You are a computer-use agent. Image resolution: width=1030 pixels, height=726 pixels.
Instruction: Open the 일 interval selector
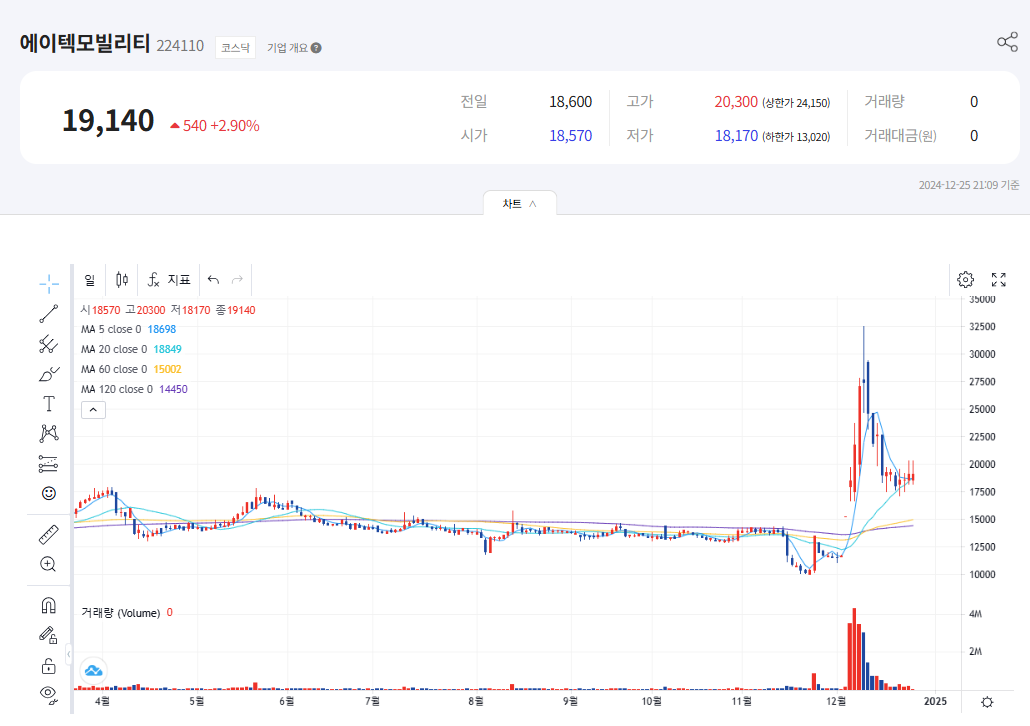click(x=90, y=280)
